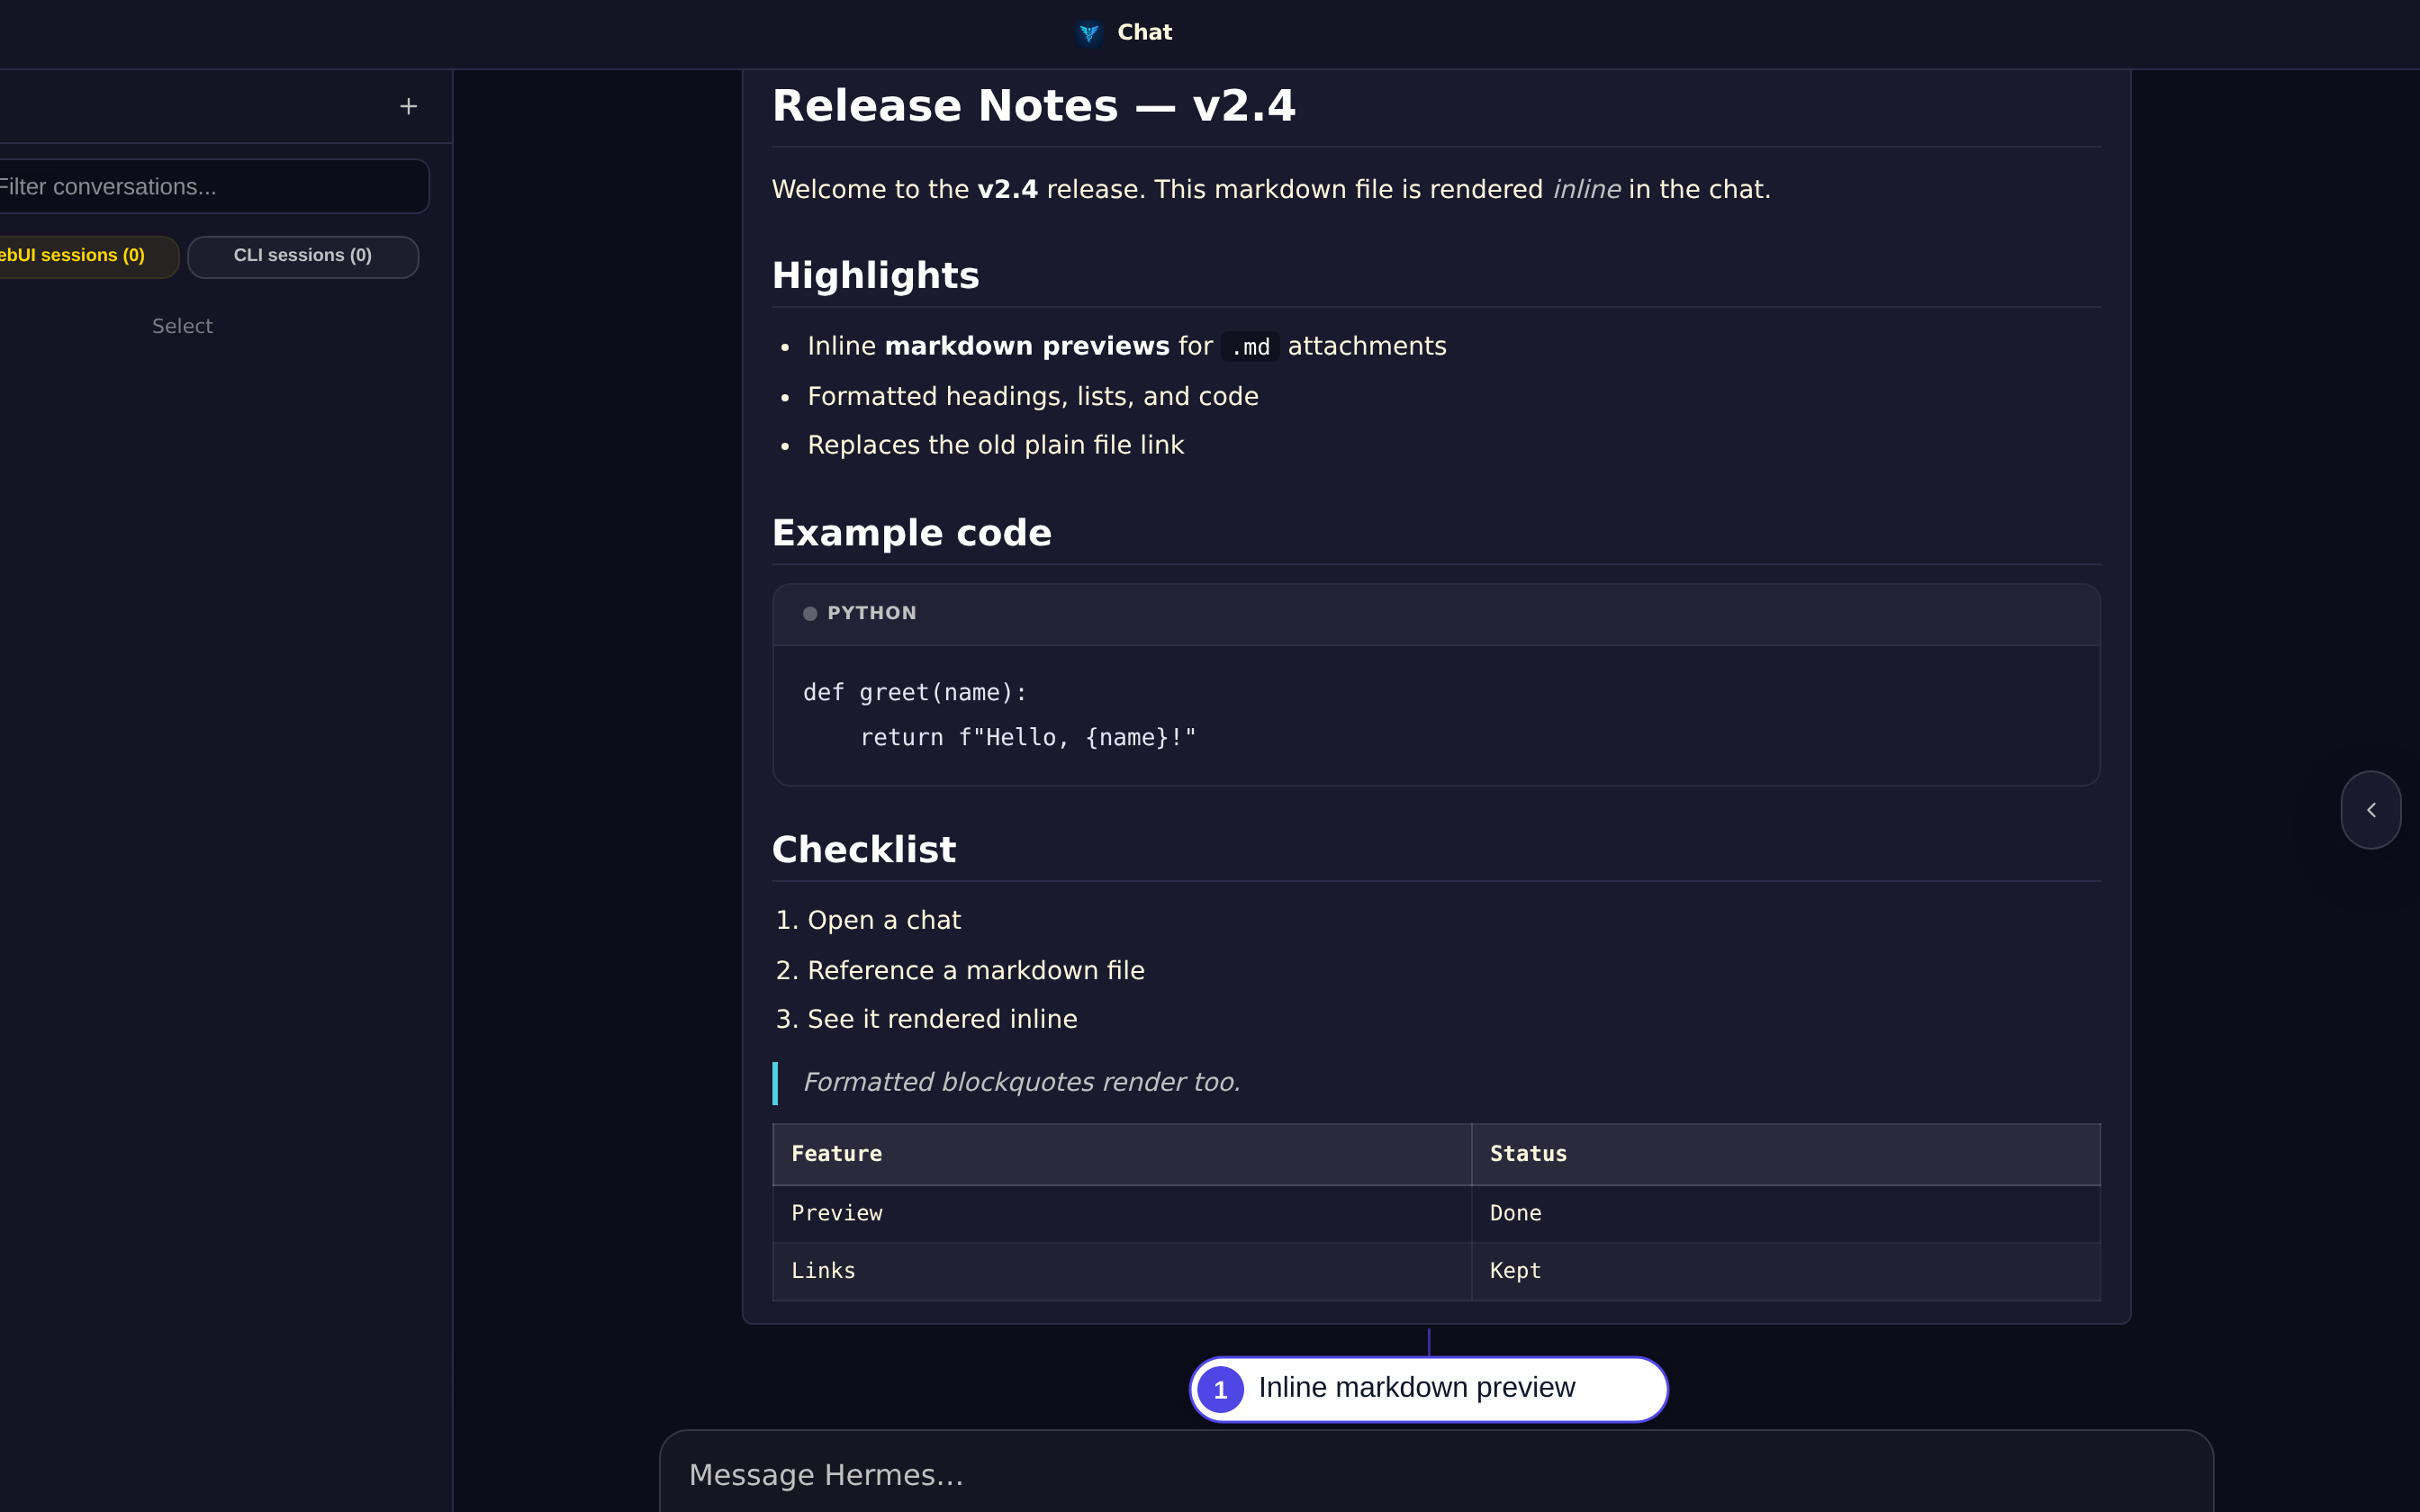Click the Release Notes — v2.4 heading
This screenshot has height=1512, width=2420.
pyautogui.click(x=1033, y=106)
